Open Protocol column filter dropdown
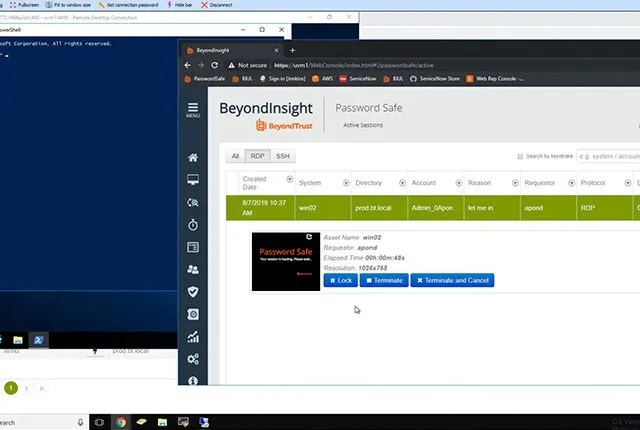640x430 pixels. [627, 183]
